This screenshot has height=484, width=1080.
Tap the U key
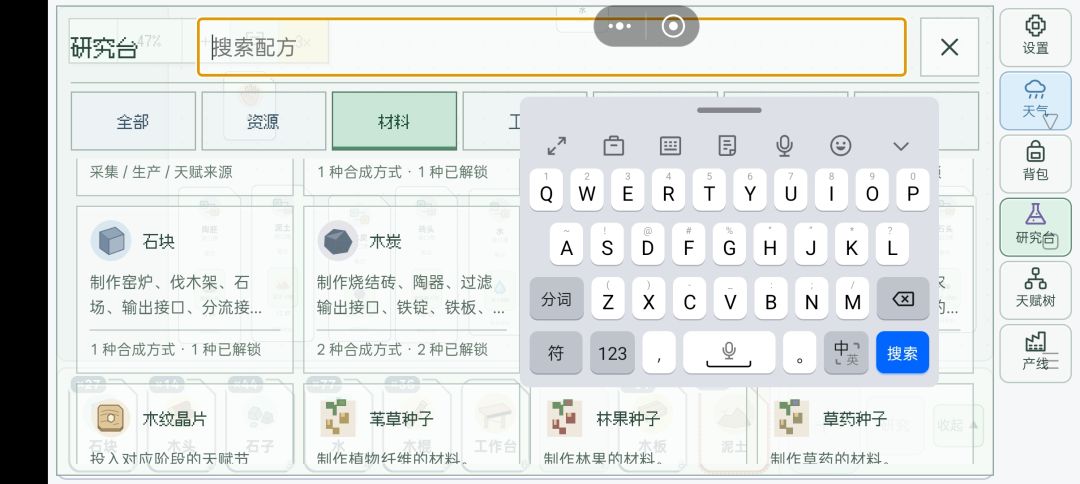(790, 190)
